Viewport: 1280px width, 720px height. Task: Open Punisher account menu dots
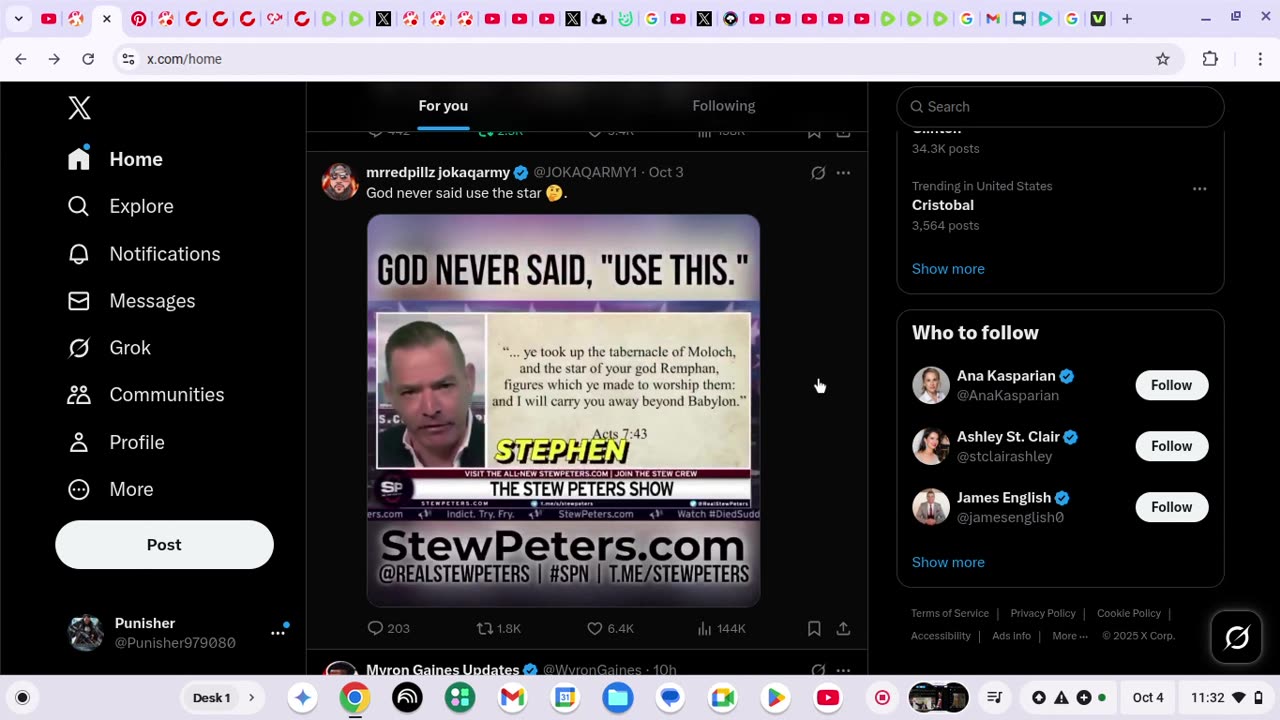[x=277, y=633]
